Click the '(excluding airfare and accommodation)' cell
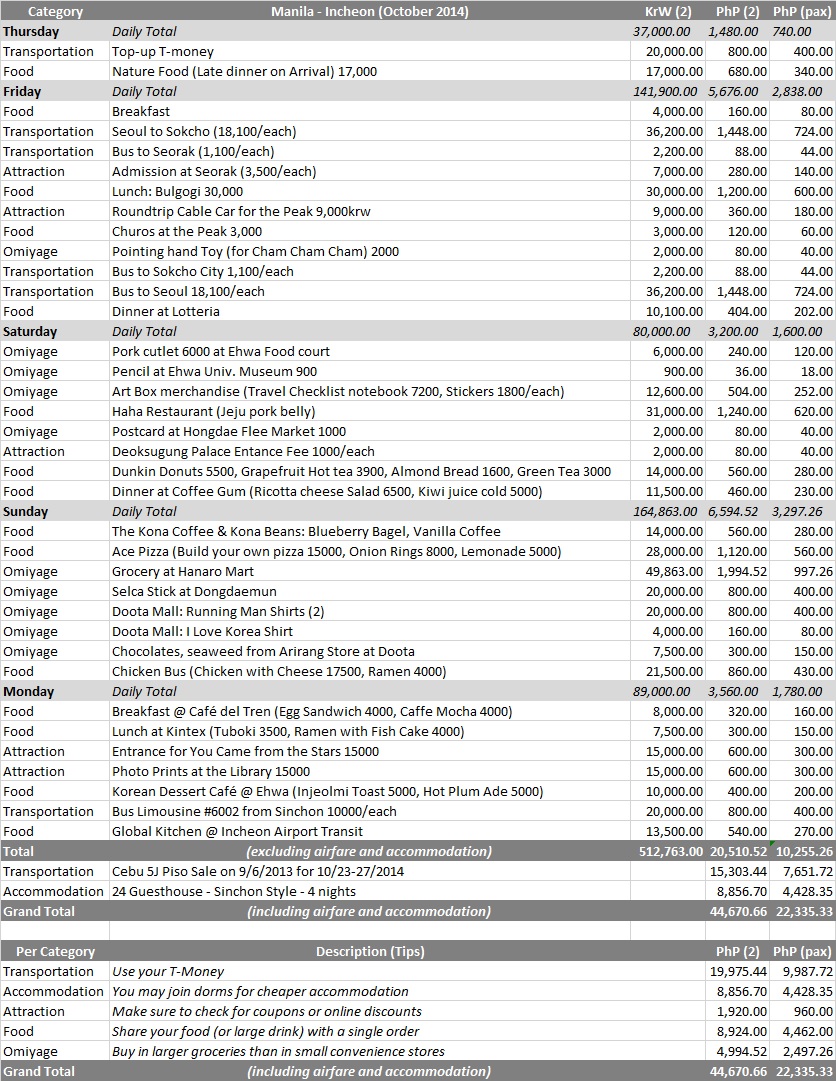836x1081 pixels. click(369, 851)
